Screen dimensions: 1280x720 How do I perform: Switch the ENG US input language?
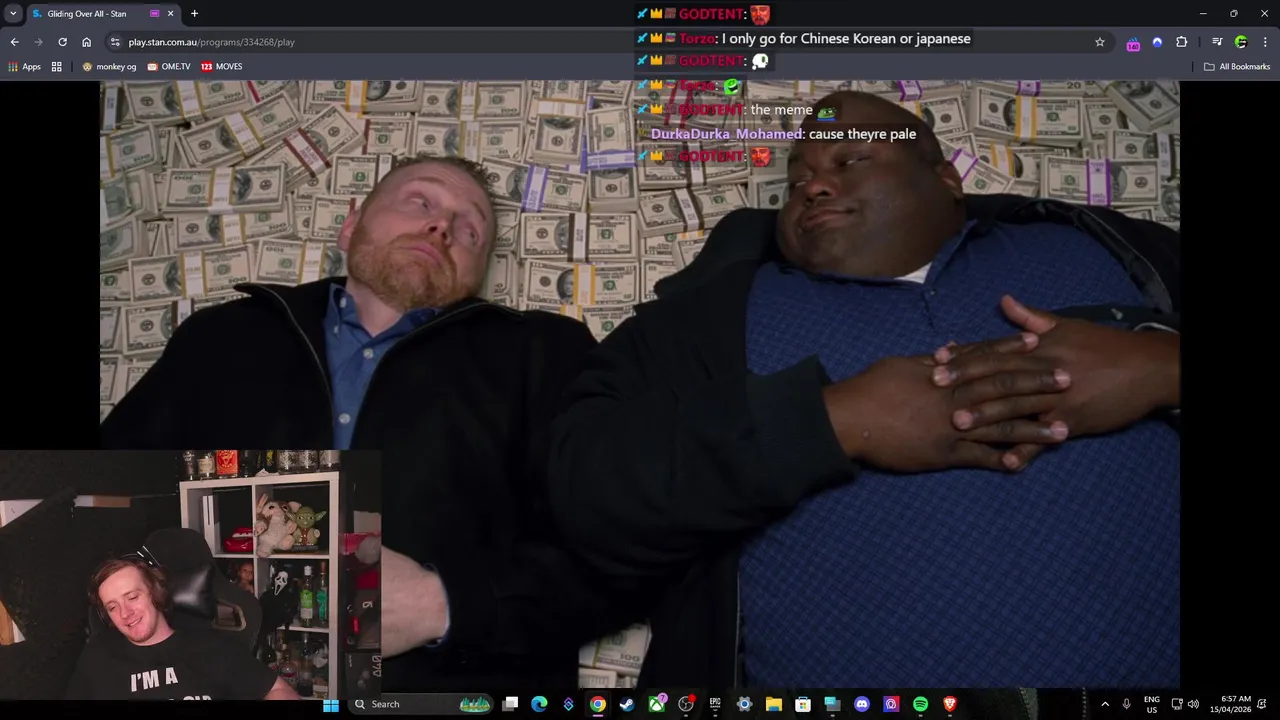coord(1152,704)
